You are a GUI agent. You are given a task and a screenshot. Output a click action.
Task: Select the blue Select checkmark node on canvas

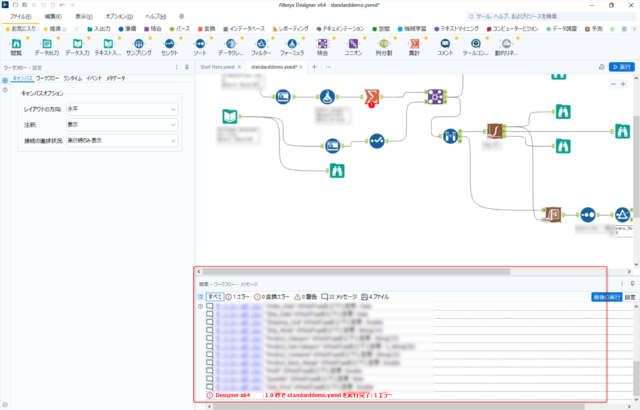coord(377,141)
